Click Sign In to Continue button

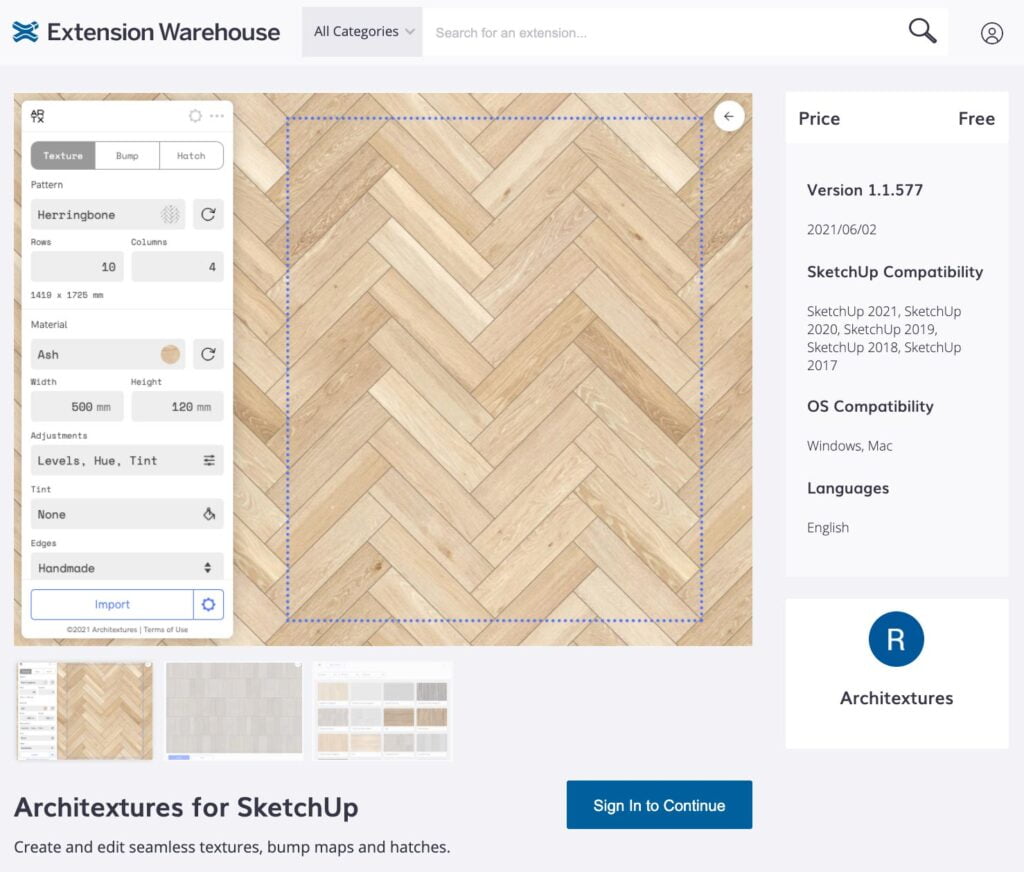click(659, 805)
